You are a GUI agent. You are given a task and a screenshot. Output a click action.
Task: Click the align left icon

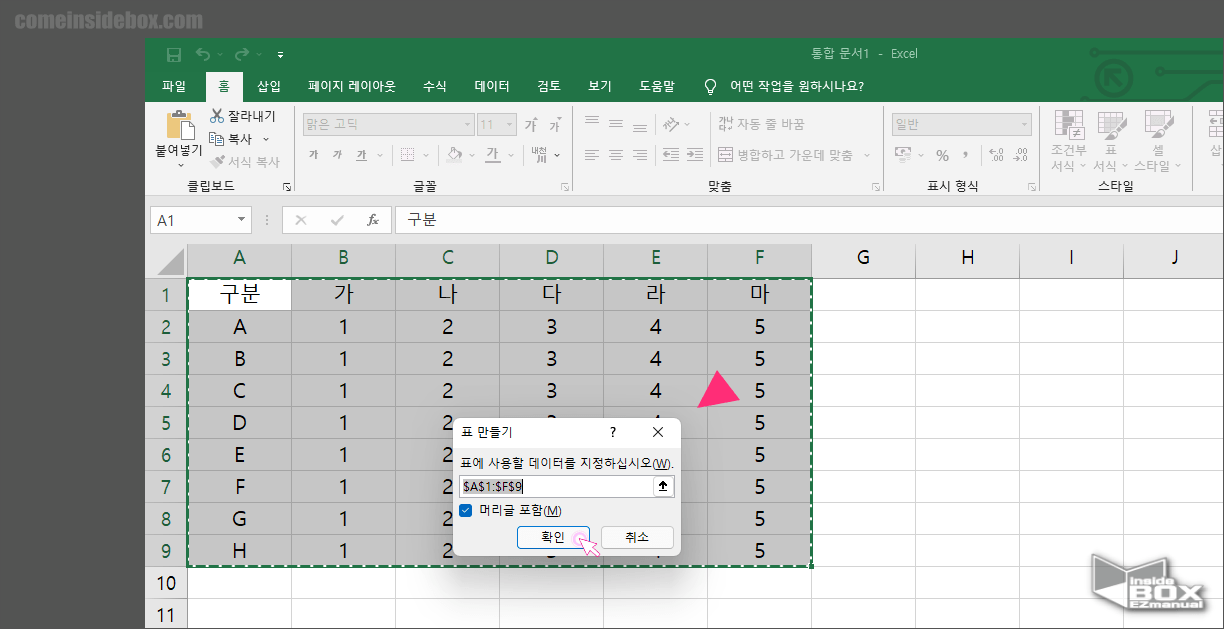click(591, 155)
